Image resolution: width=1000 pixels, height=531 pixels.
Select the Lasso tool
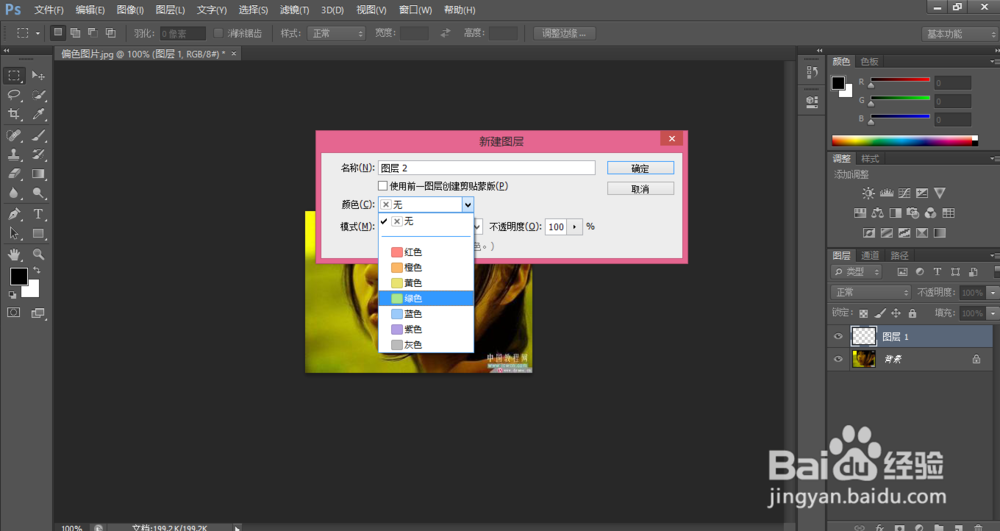coord(13,95)
